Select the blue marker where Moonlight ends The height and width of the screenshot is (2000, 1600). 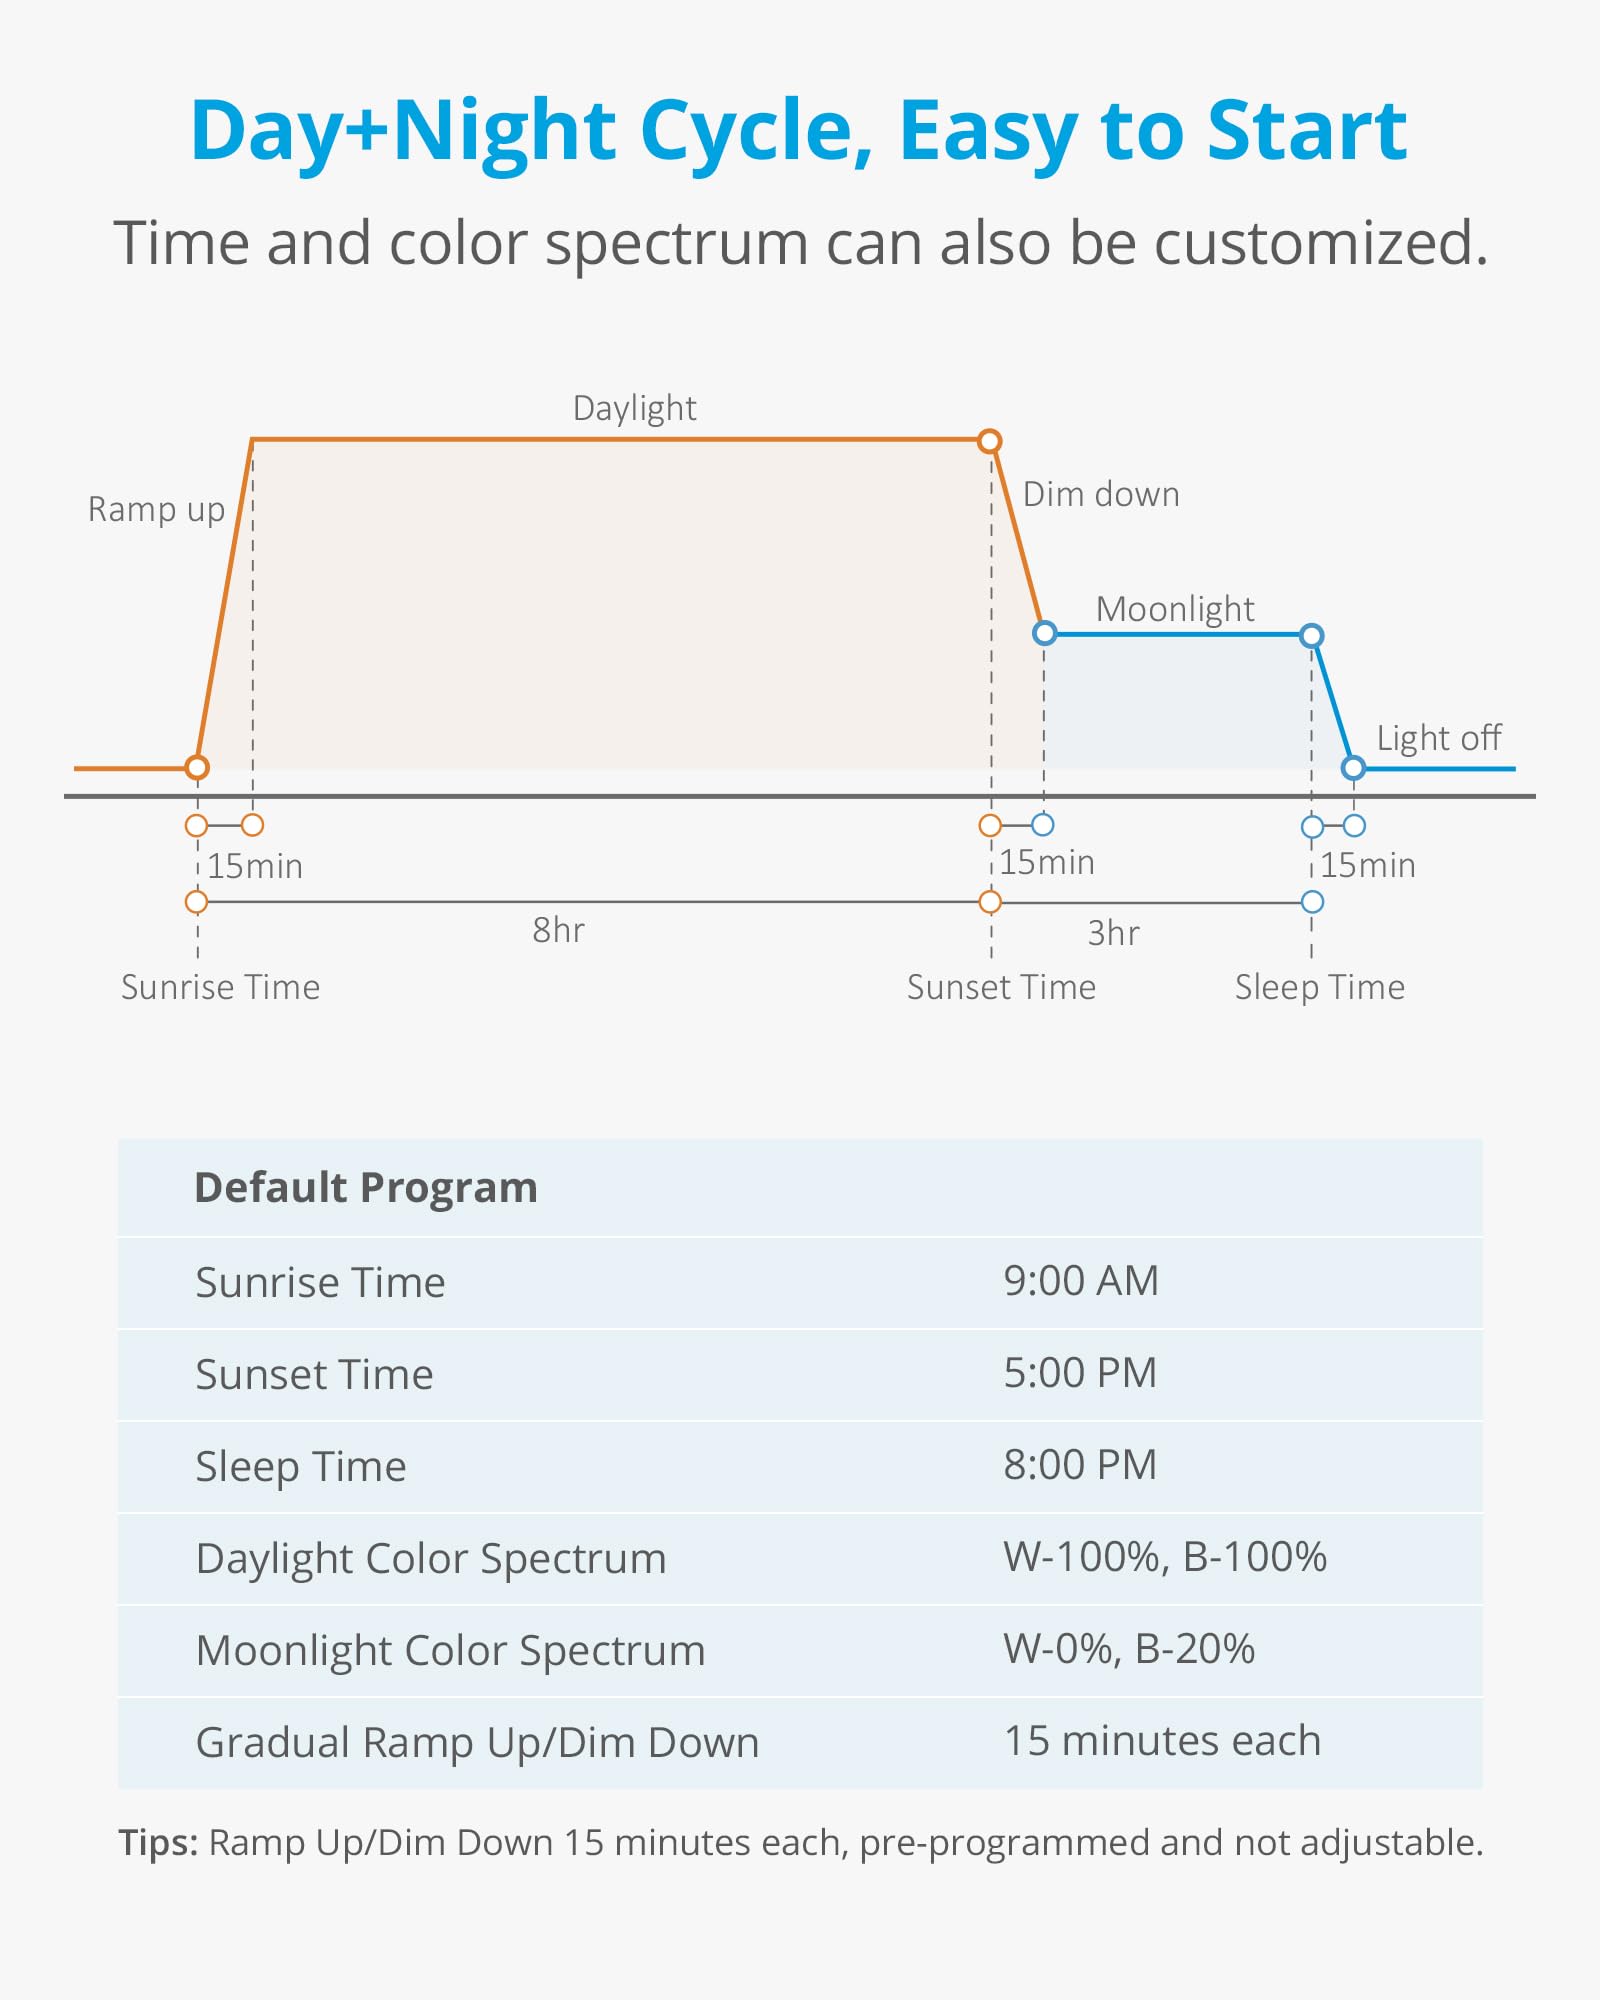(x=1311, y=635)
